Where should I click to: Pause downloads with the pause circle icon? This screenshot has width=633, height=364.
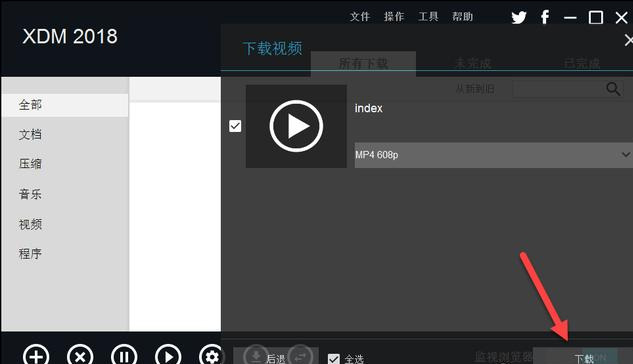tap(124, 356)
